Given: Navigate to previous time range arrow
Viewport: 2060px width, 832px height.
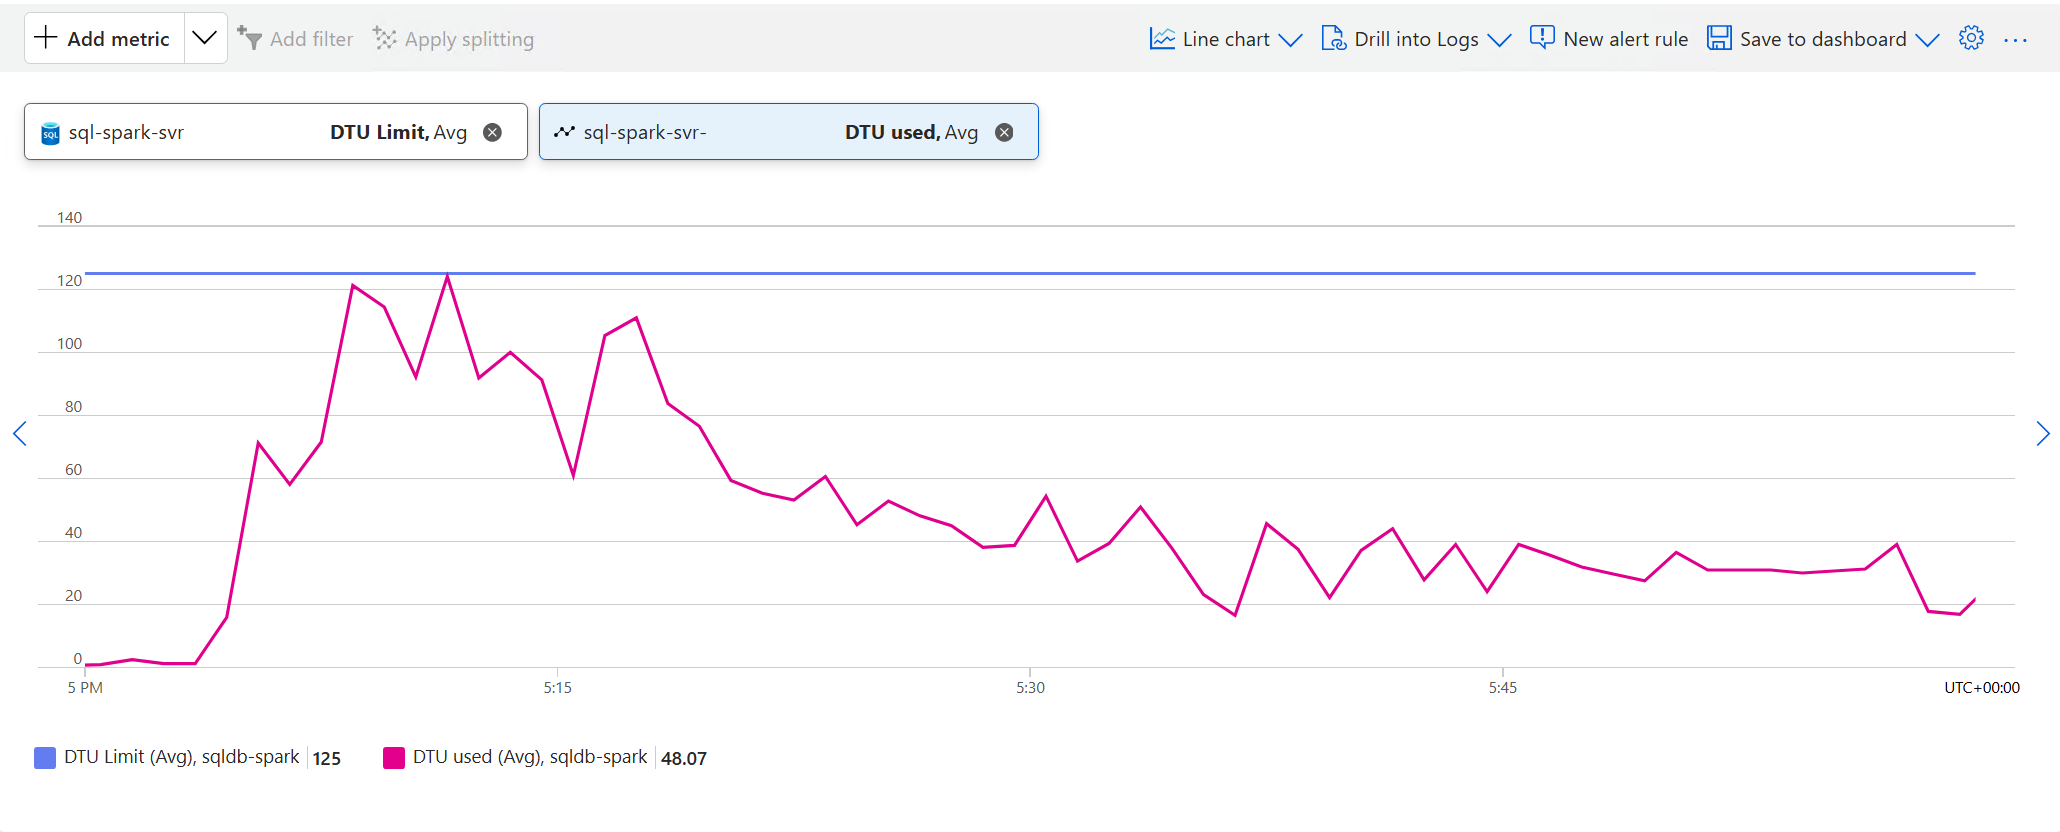Looking at the screenshot, I should click(x=20, y=433).
